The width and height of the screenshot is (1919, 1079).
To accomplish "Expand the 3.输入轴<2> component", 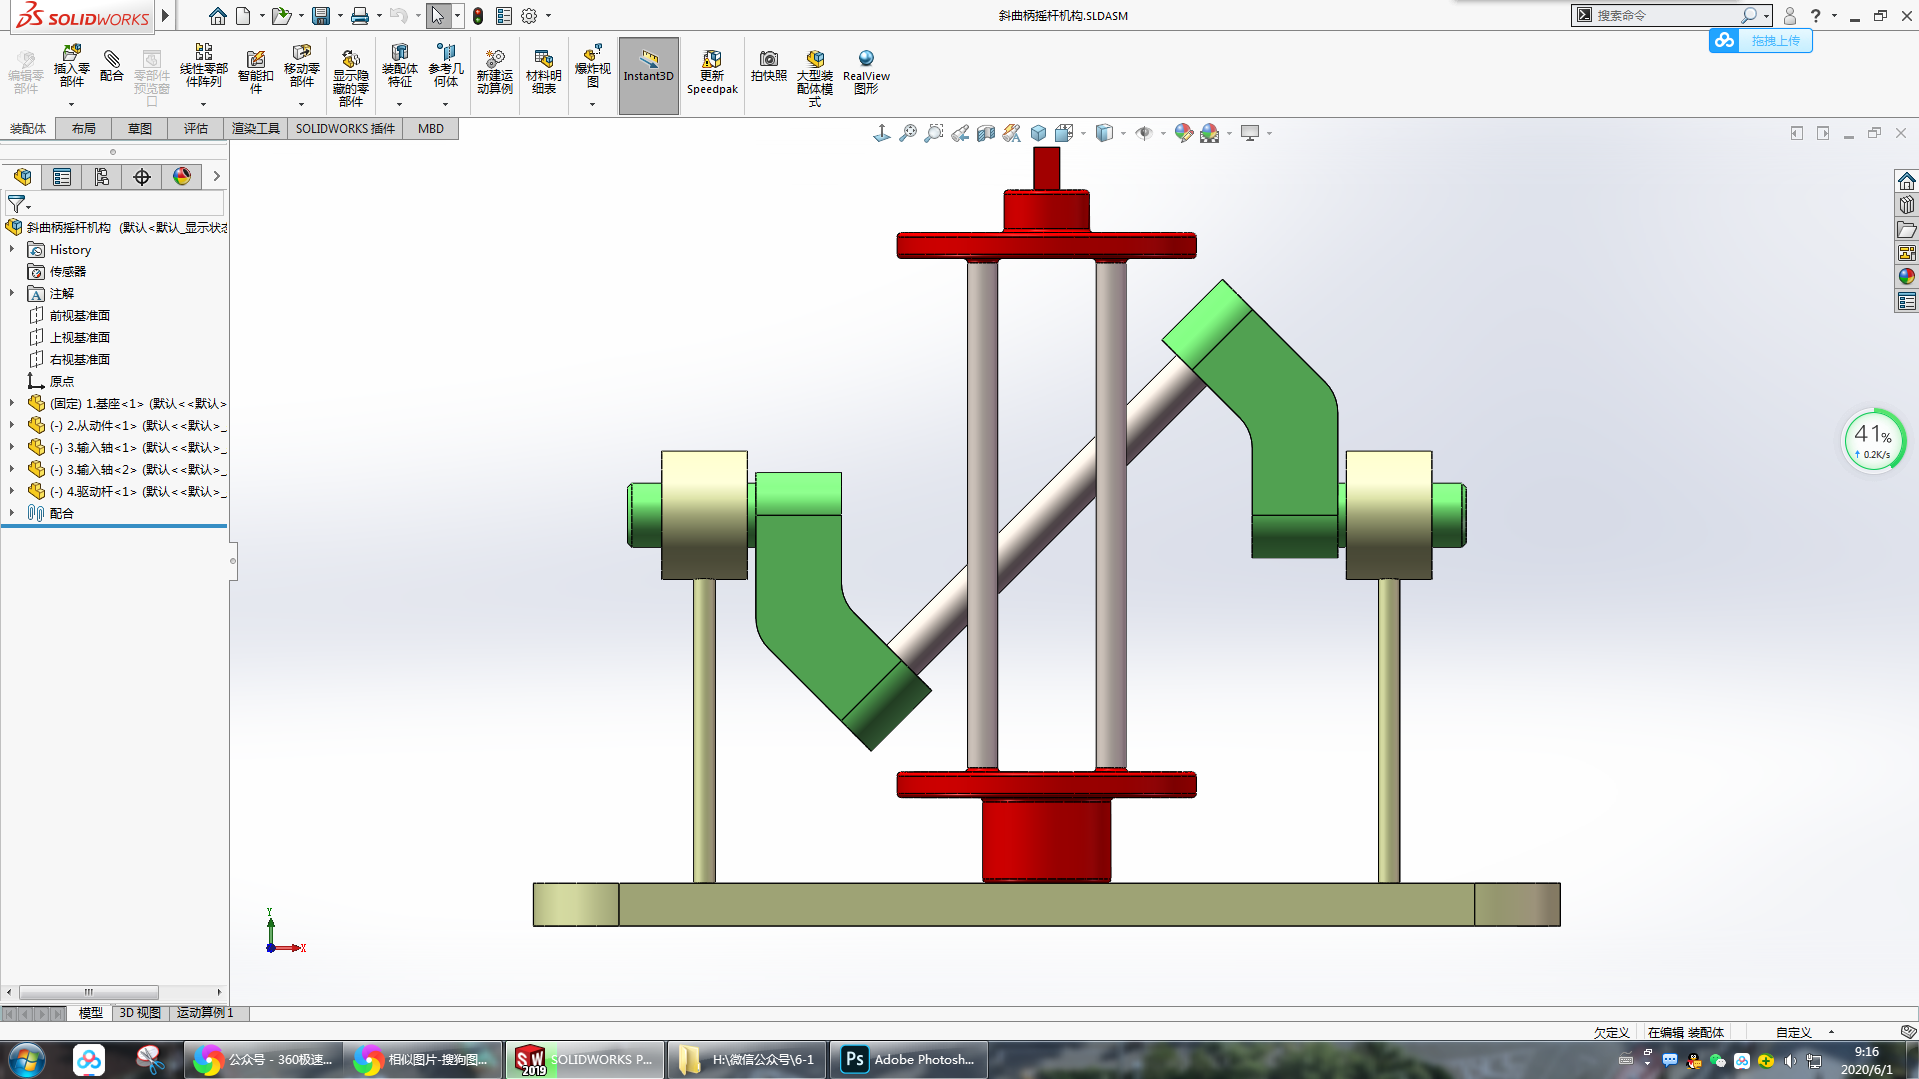I will pyautogui.click(x=12, y=469).
